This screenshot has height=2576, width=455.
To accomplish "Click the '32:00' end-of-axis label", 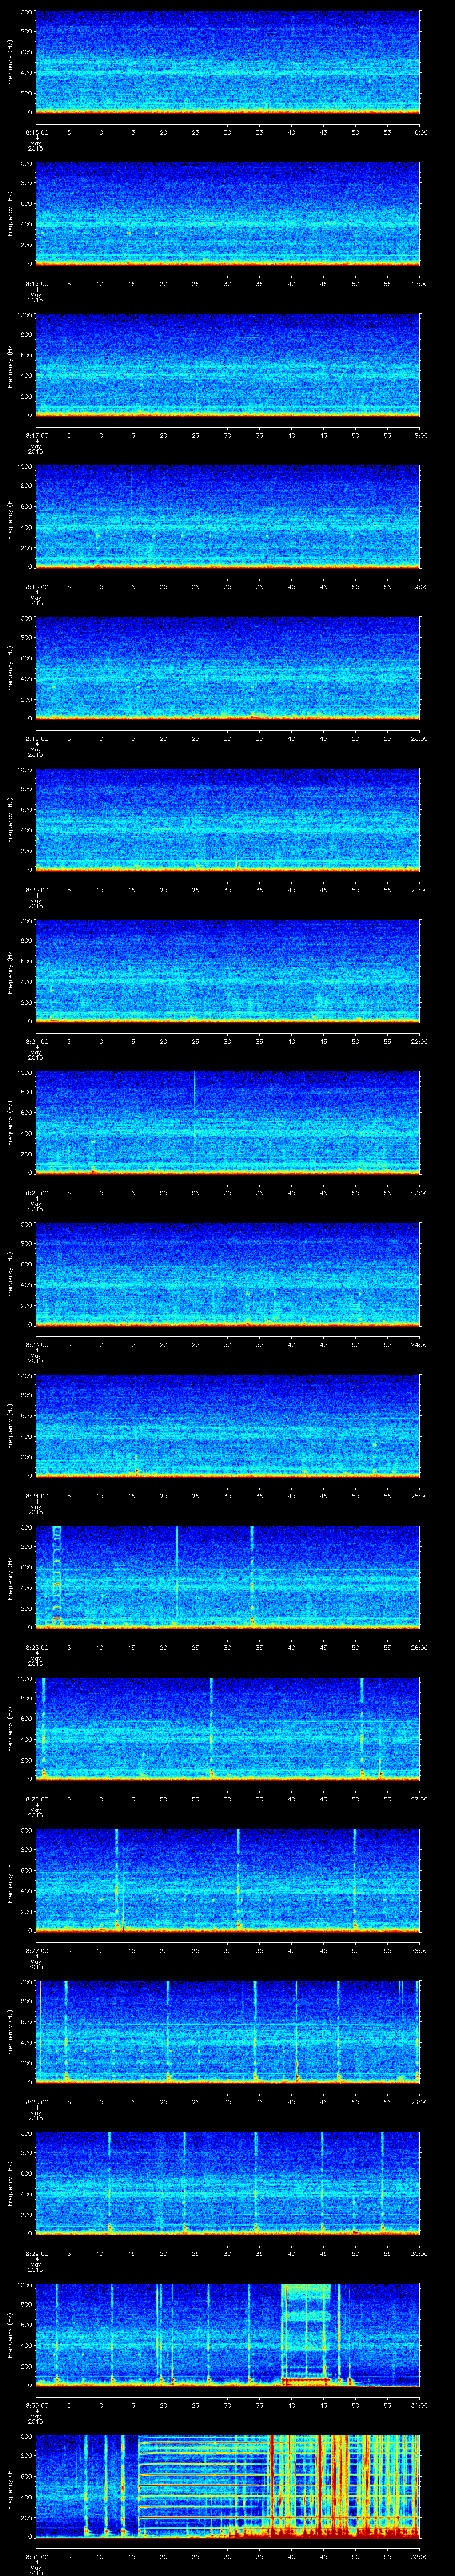I will tap(420, 2556).
